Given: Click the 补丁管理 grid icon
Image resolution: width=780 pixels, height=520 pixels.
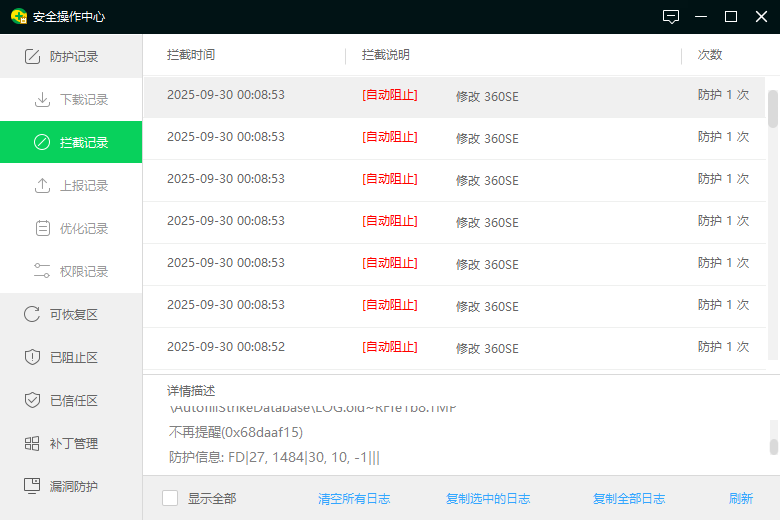Looking at the screenshot, I should pos(32,443).
